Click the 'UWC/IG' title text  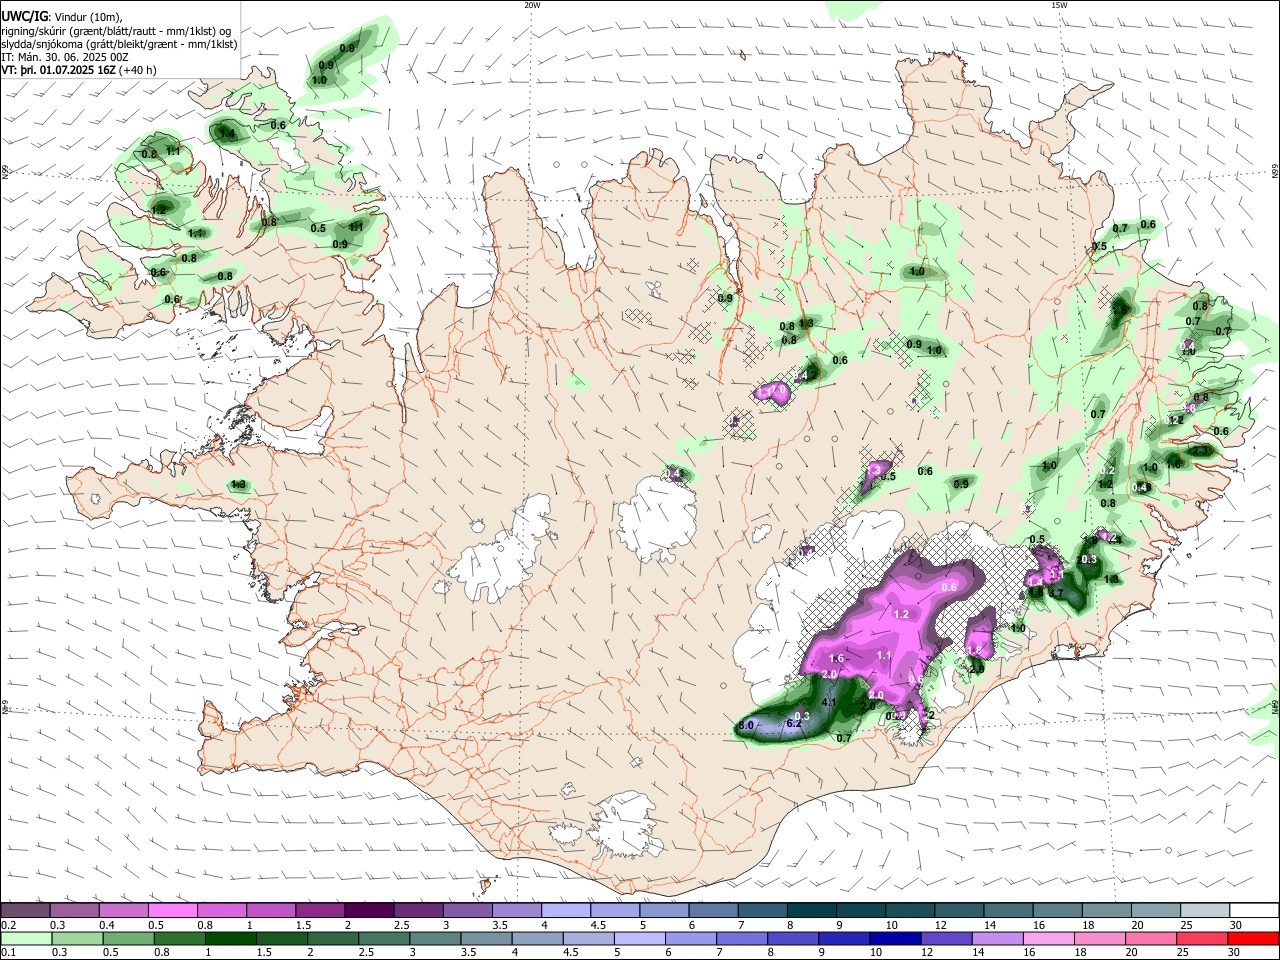(24, 16)
